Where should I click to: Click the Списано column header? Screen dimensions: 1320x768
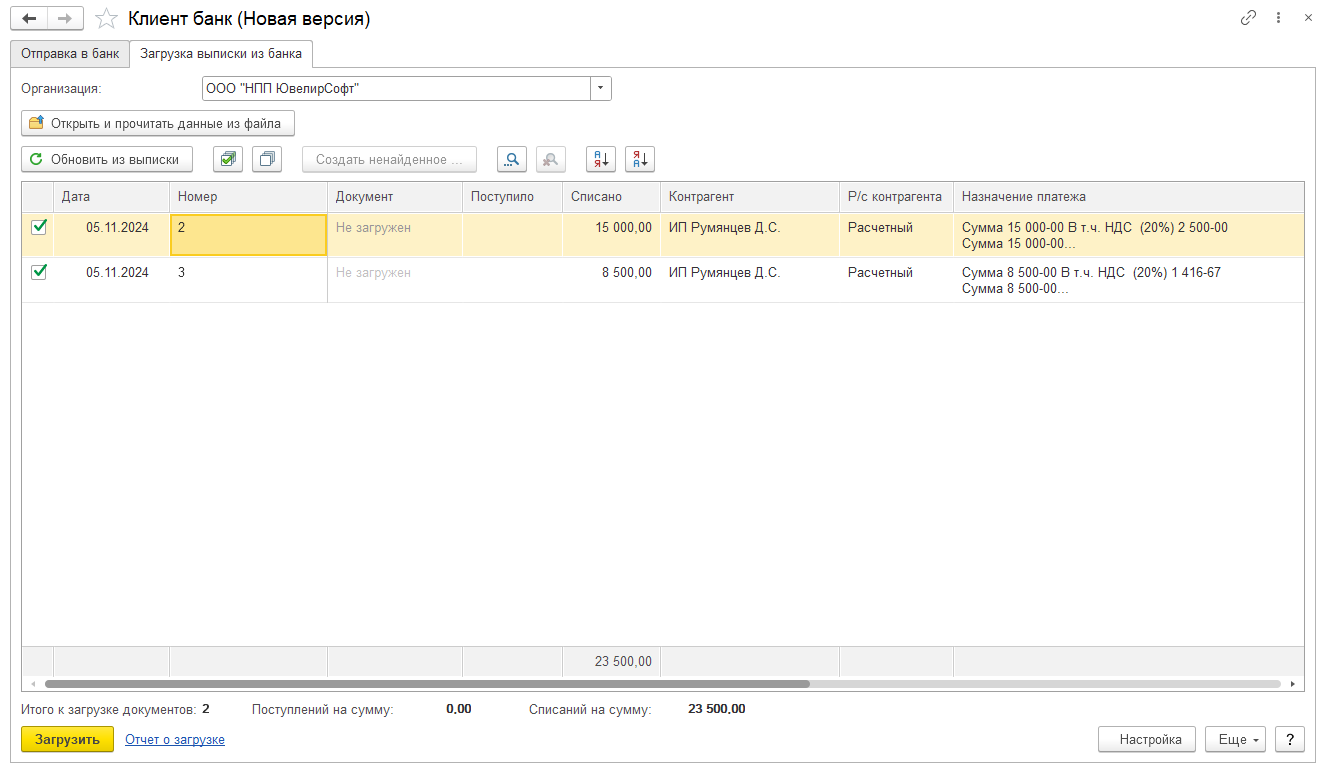click(611, 197)
